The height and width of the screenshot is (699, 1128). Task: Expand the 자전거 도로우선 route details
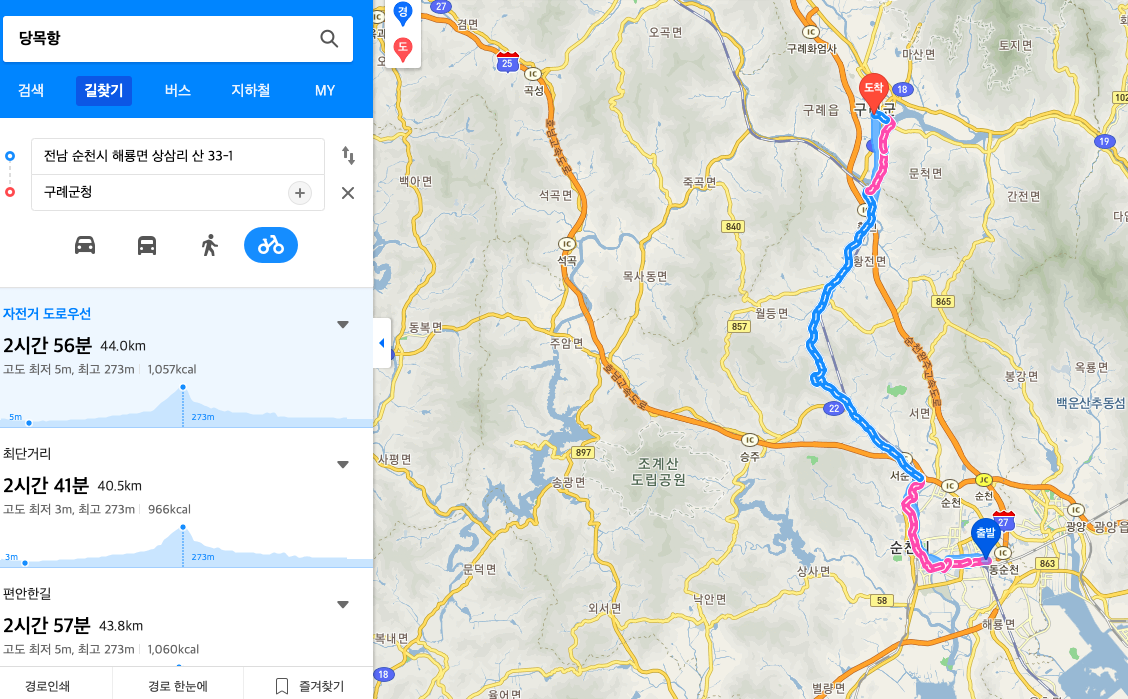point(343,324)
